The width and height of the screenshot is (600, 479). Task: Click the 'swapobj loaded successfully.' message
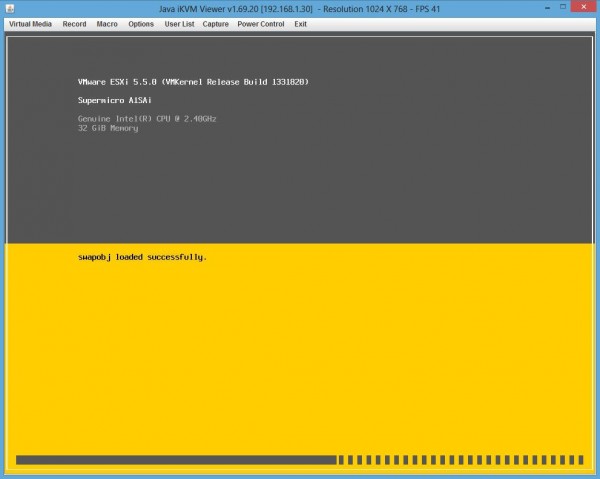(142, 257)
